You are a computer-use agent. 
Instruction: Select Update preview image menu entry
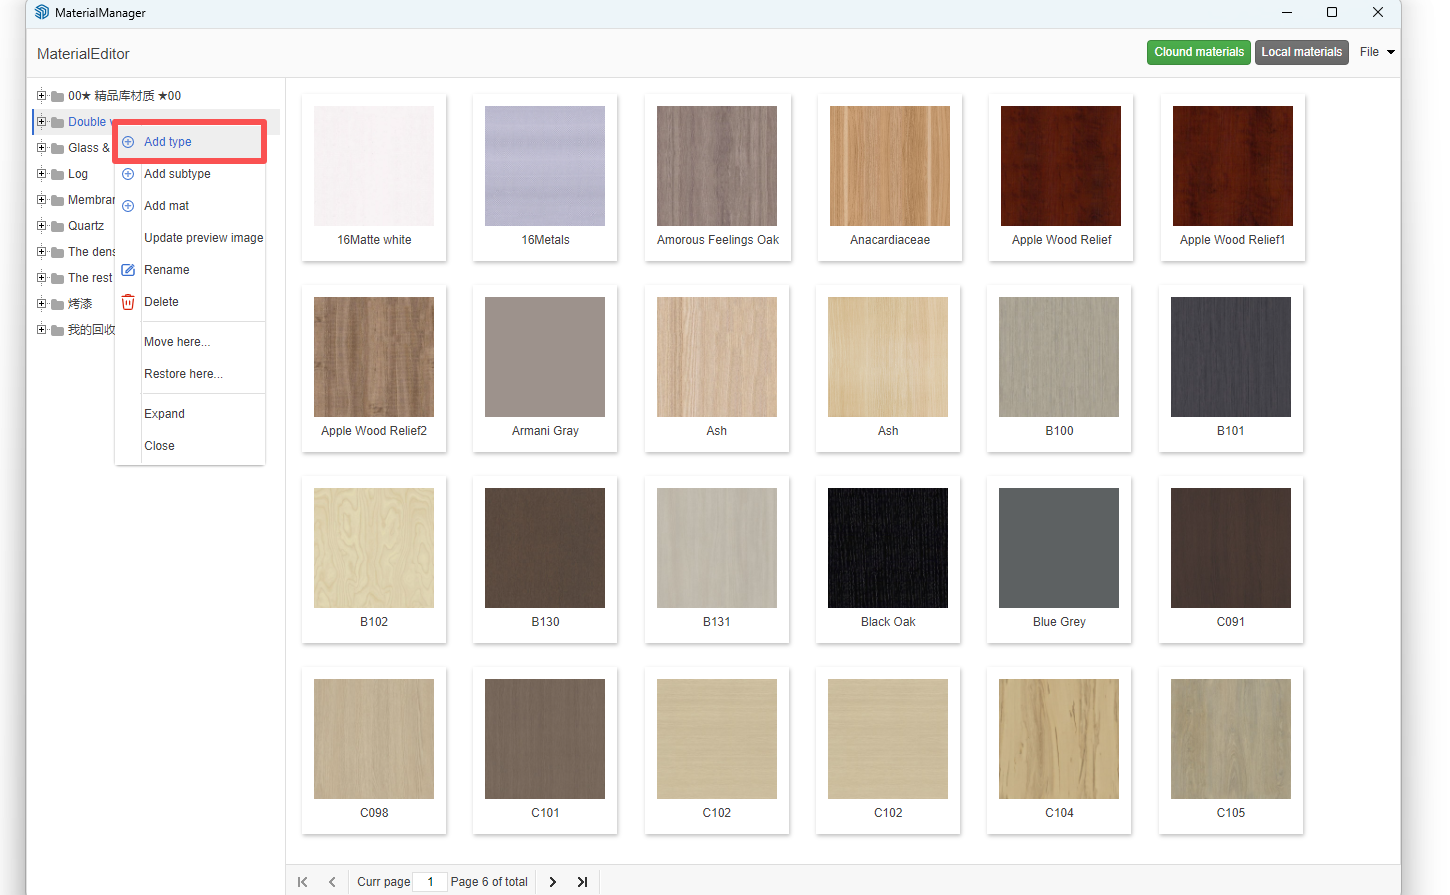click(x=203, y=238)
